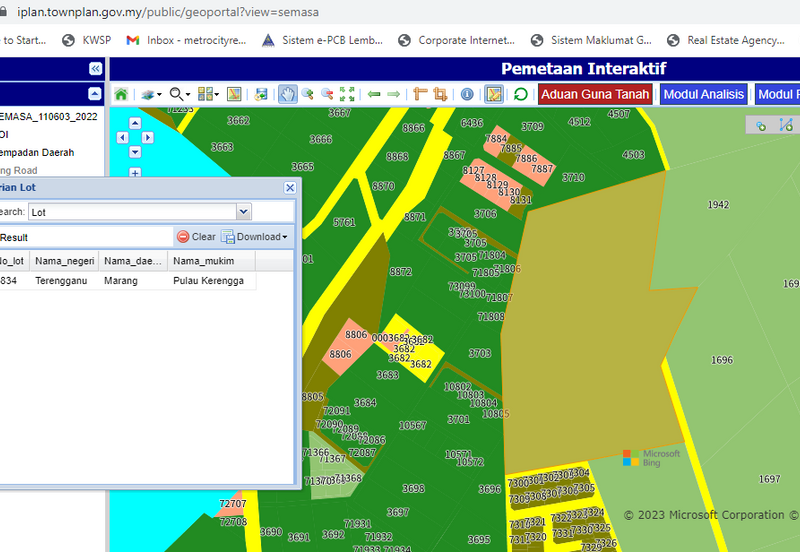Select the Marang cell in results
800x552 pixels.
click(121, 281)
